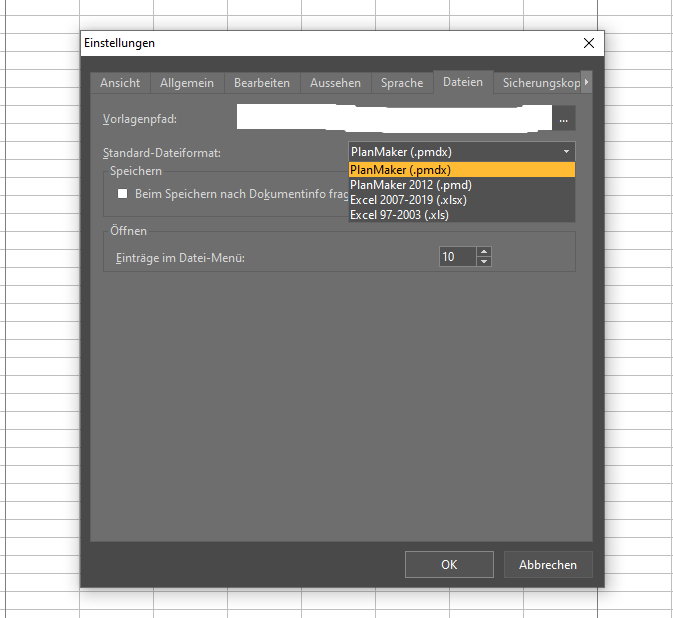Viewport: 673px width, 618px height.
Task: Open the Sprache tab
Action: (x=402, y=82)
